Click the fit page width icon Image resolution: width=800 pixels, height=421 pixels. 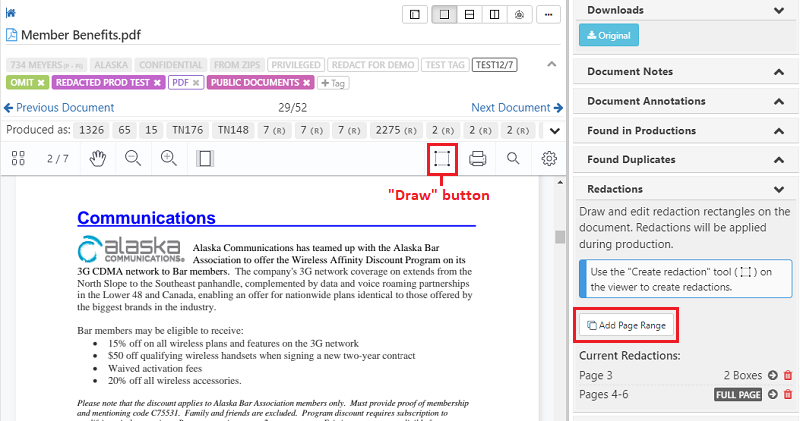[x=205, y=159]
